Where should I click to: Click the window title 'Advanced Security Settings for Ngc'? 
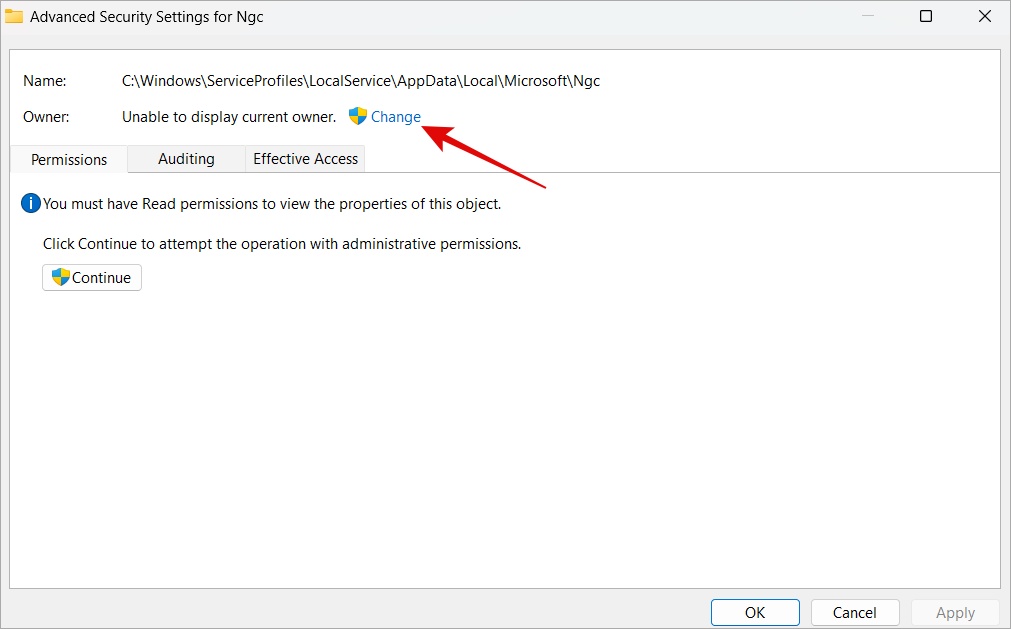pyautogui.click(x=147, y=17)
